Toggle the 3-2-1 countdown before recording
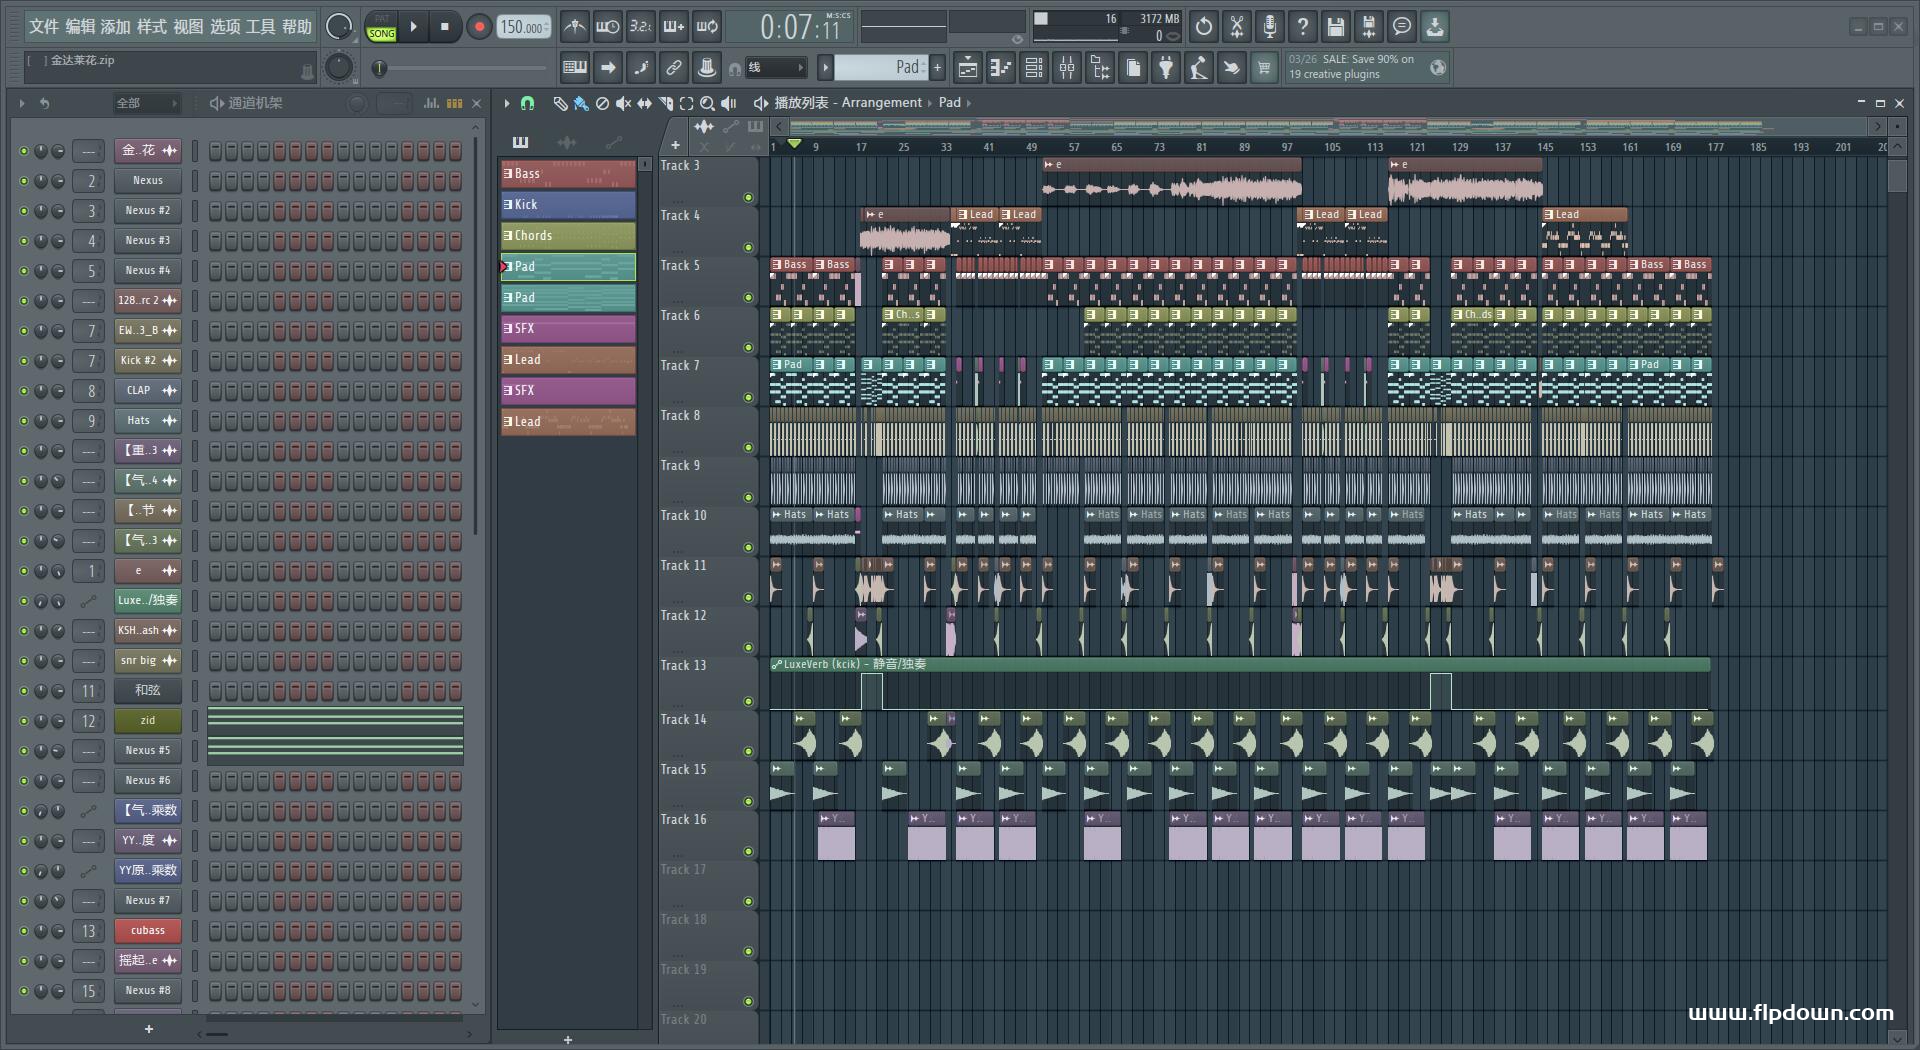The image size is (1920, 1050). pyautogui.click(x=641, y=27)
